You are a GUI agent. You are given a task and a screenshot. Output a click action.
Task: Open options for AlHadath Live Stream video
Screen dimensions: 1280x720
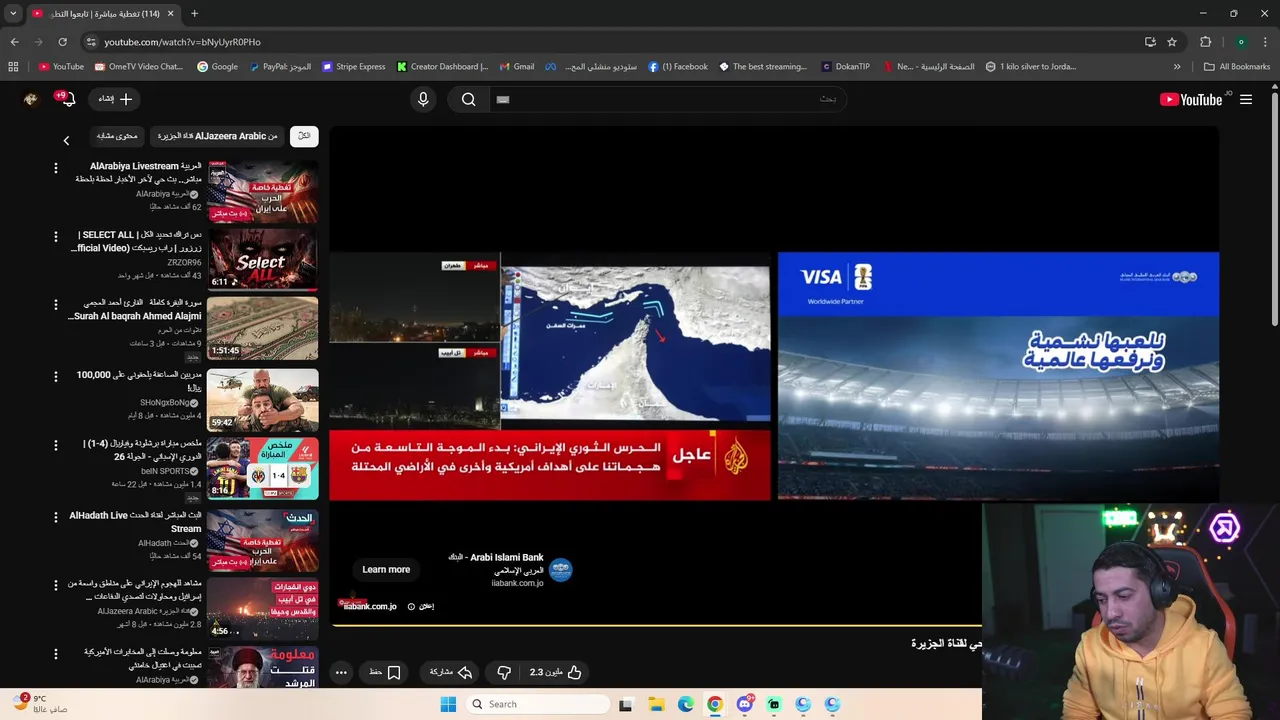56,516
